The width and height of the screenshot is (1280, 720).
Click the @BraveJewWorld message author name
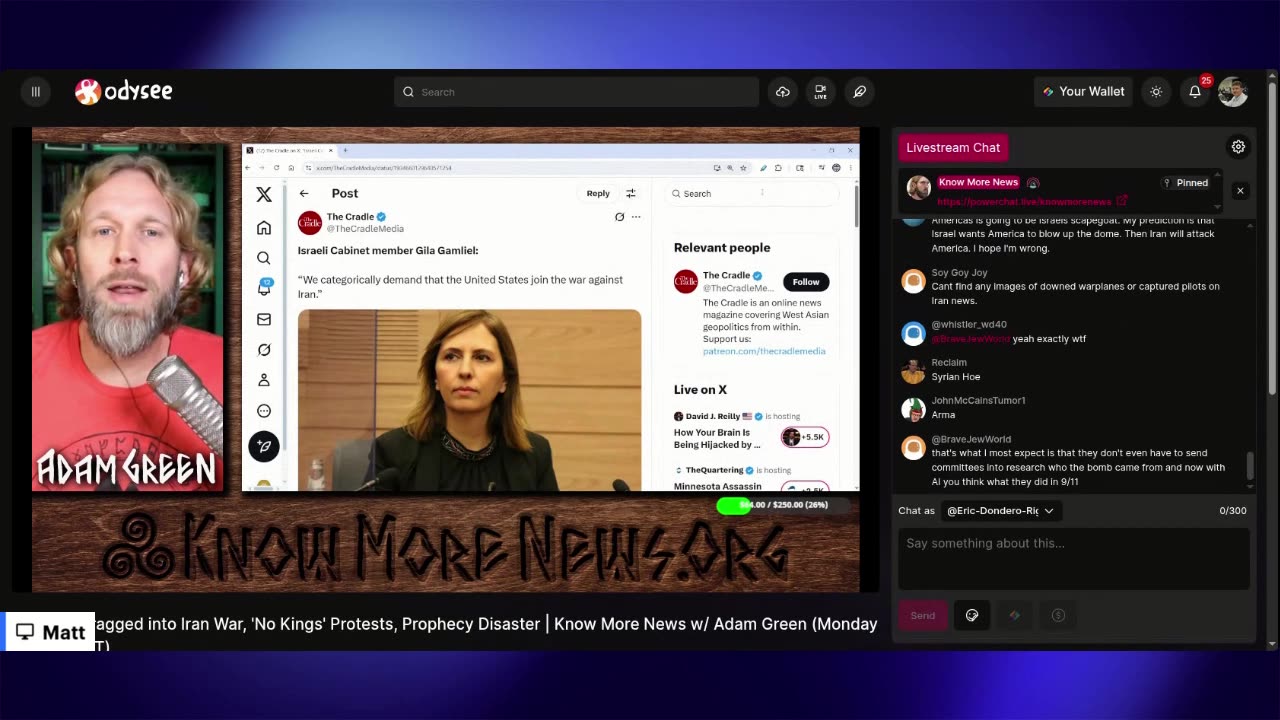(x=971, y=439)
